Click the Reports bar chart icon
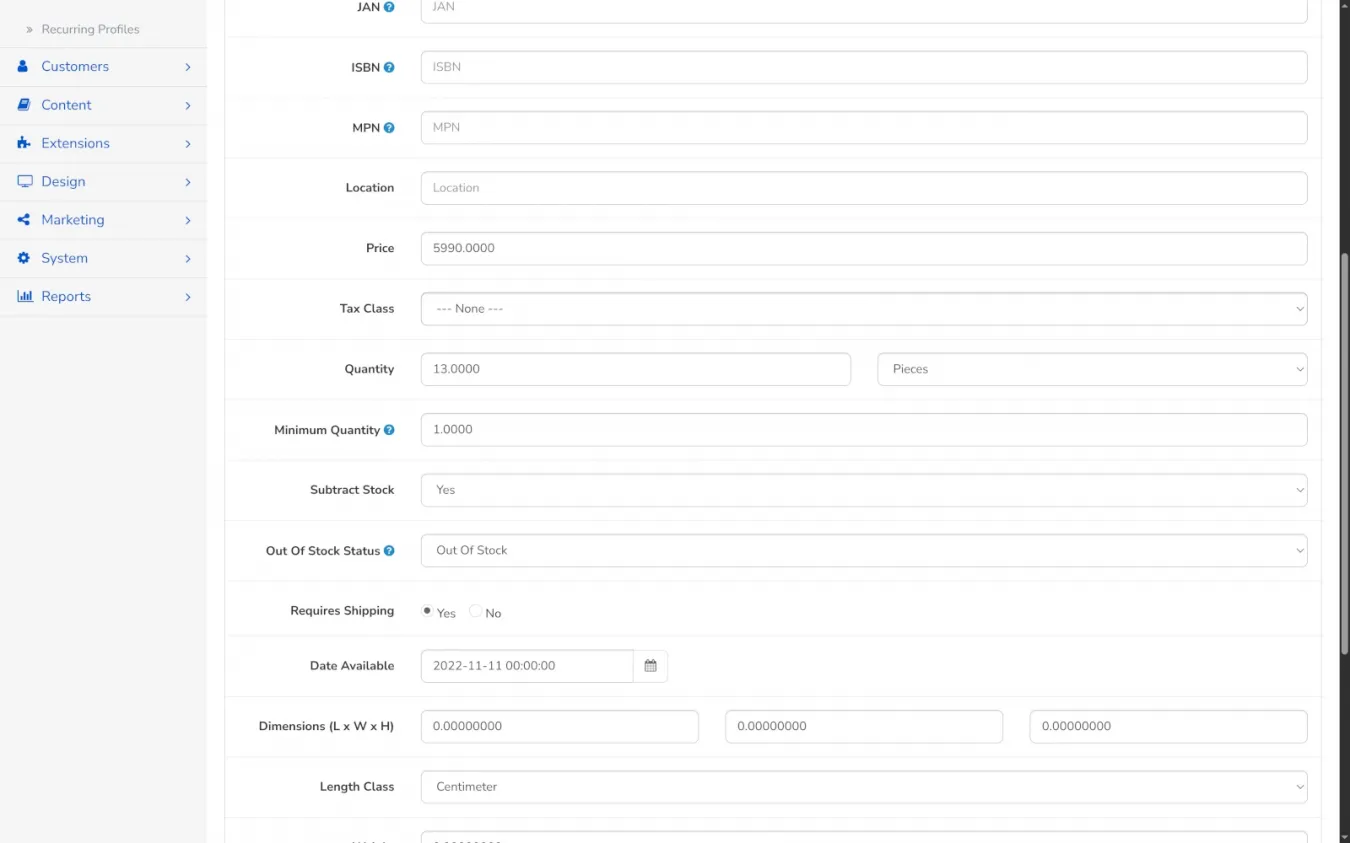Viewport: 1350px width, 843px height. click(x=24, y=296)
